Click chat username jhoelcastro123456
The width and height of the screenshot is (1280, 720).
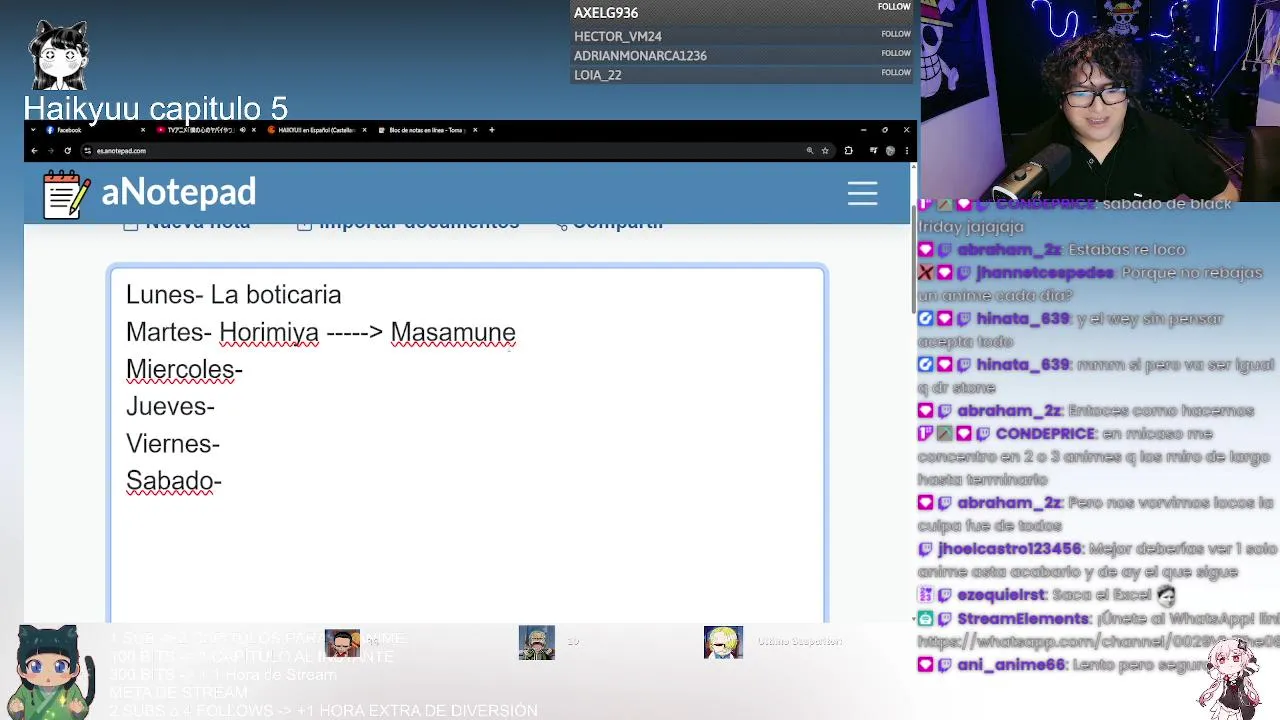pyautogui.click(x=1009, y=549)
